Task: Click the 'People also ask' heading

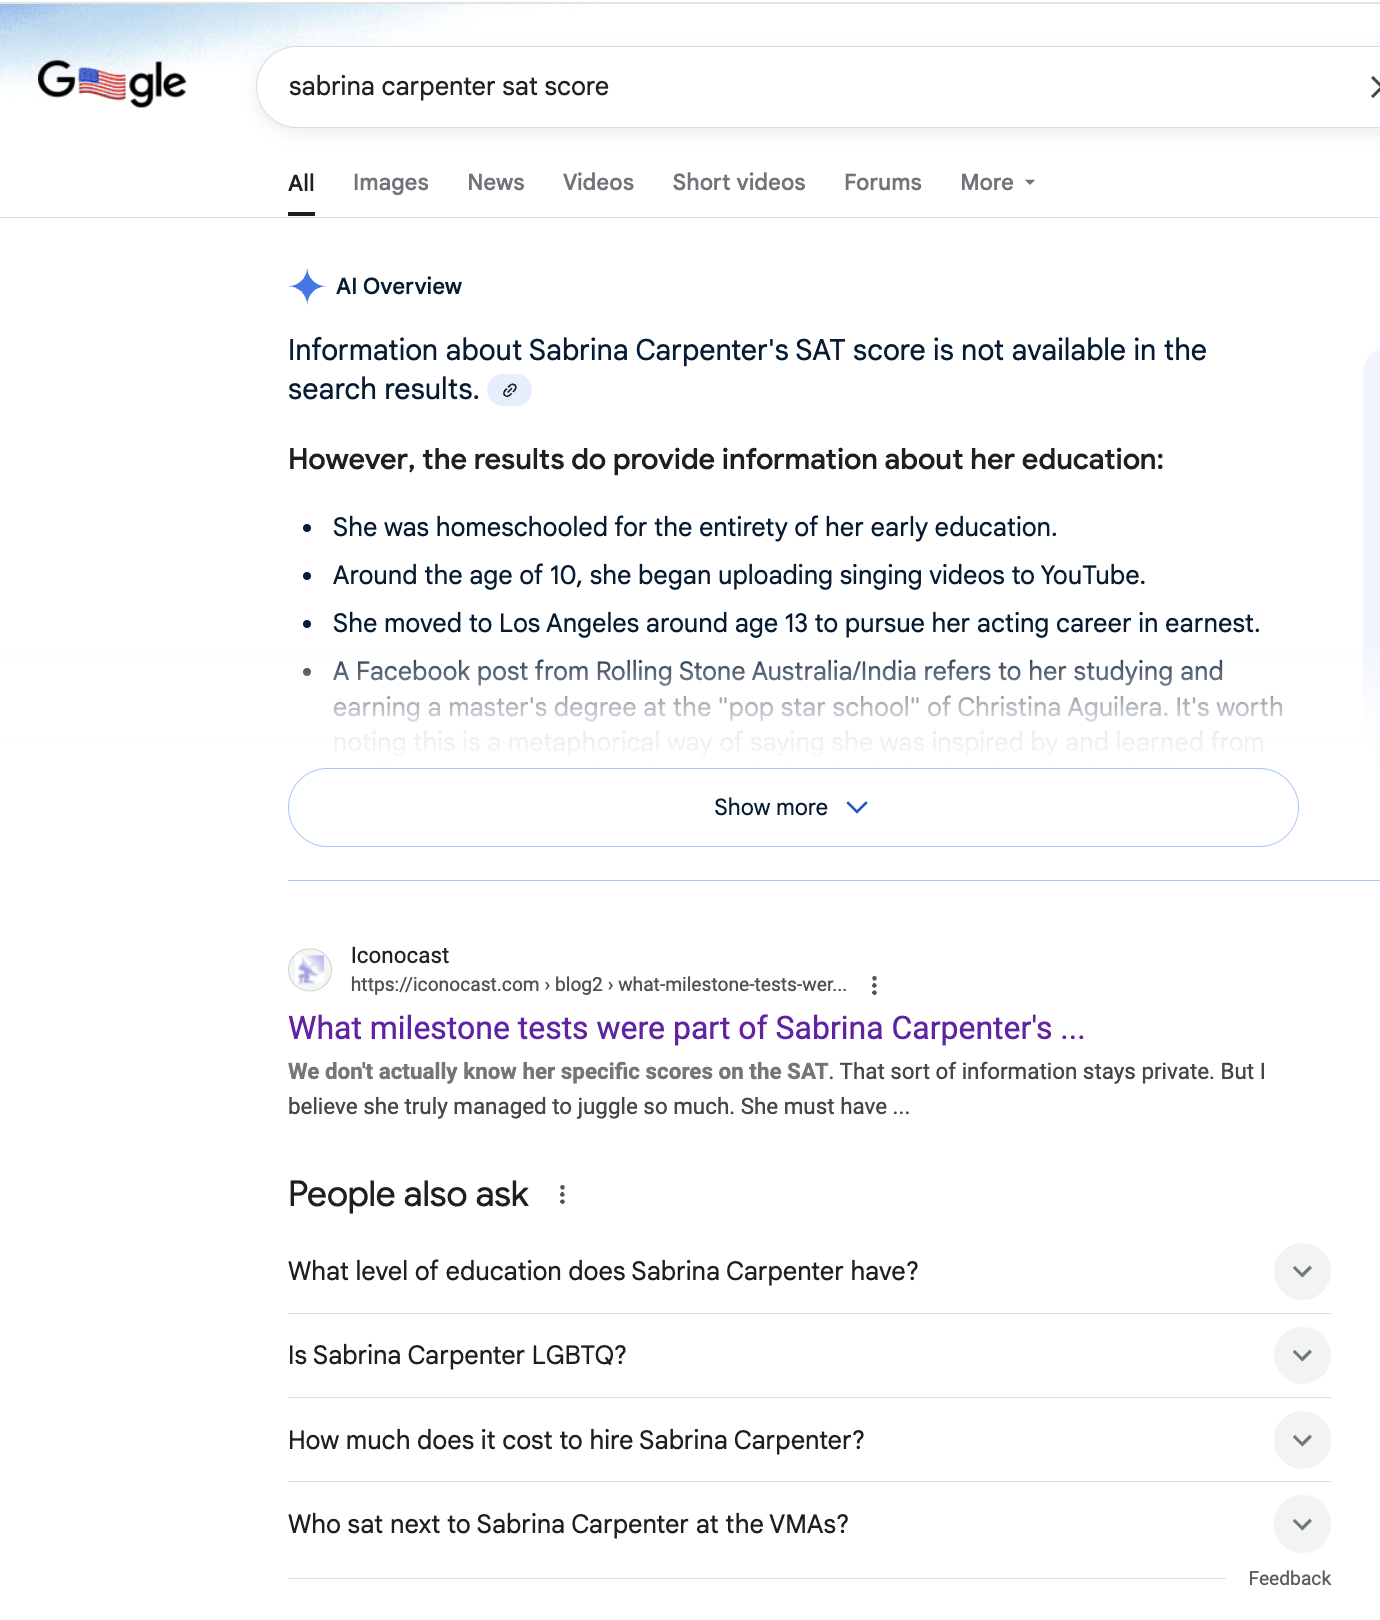Action: click(x=408, y=1195)
